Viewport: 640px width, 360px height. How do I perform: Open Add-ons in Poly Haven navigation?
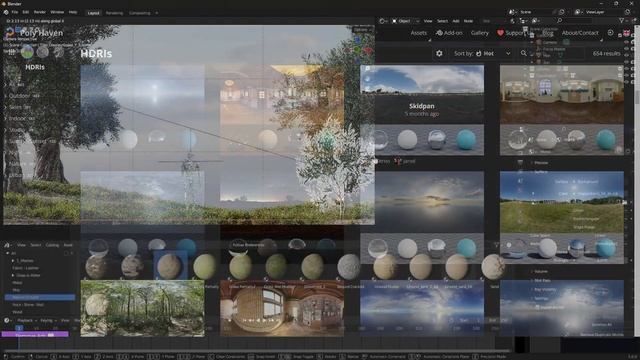[x=449, y=33]
